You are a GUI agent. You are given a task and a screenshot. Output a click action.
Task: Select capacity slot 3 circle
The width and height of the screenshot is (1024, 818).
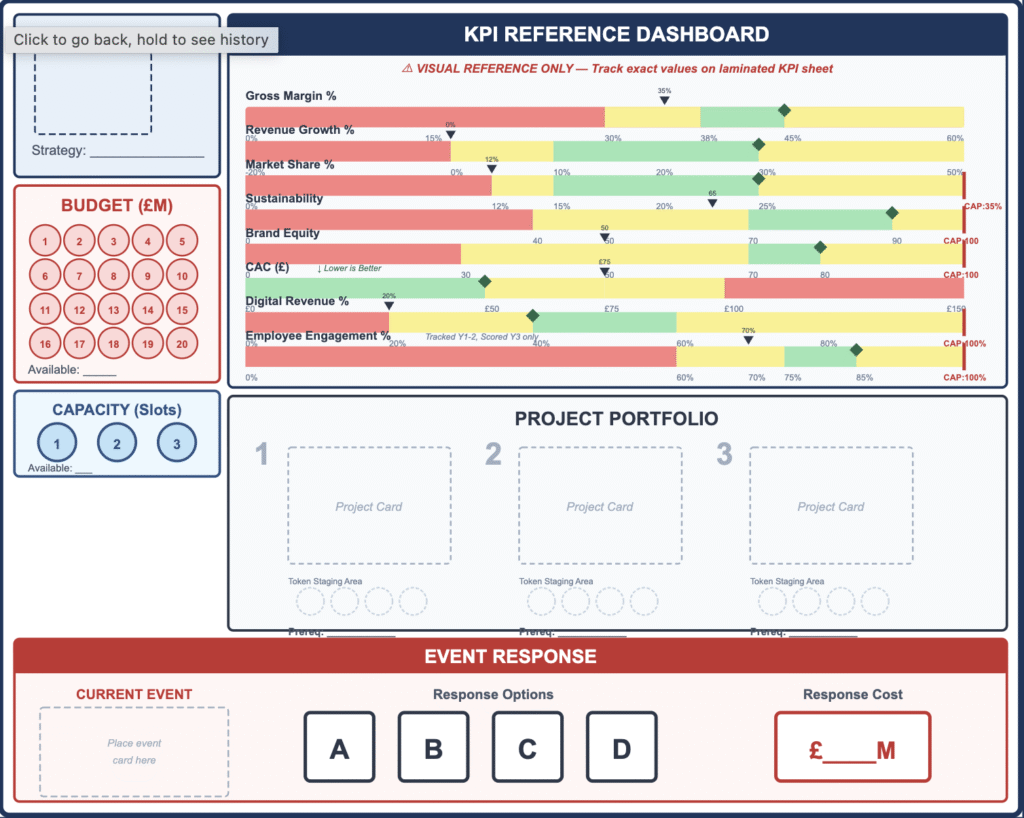(177, 443)
